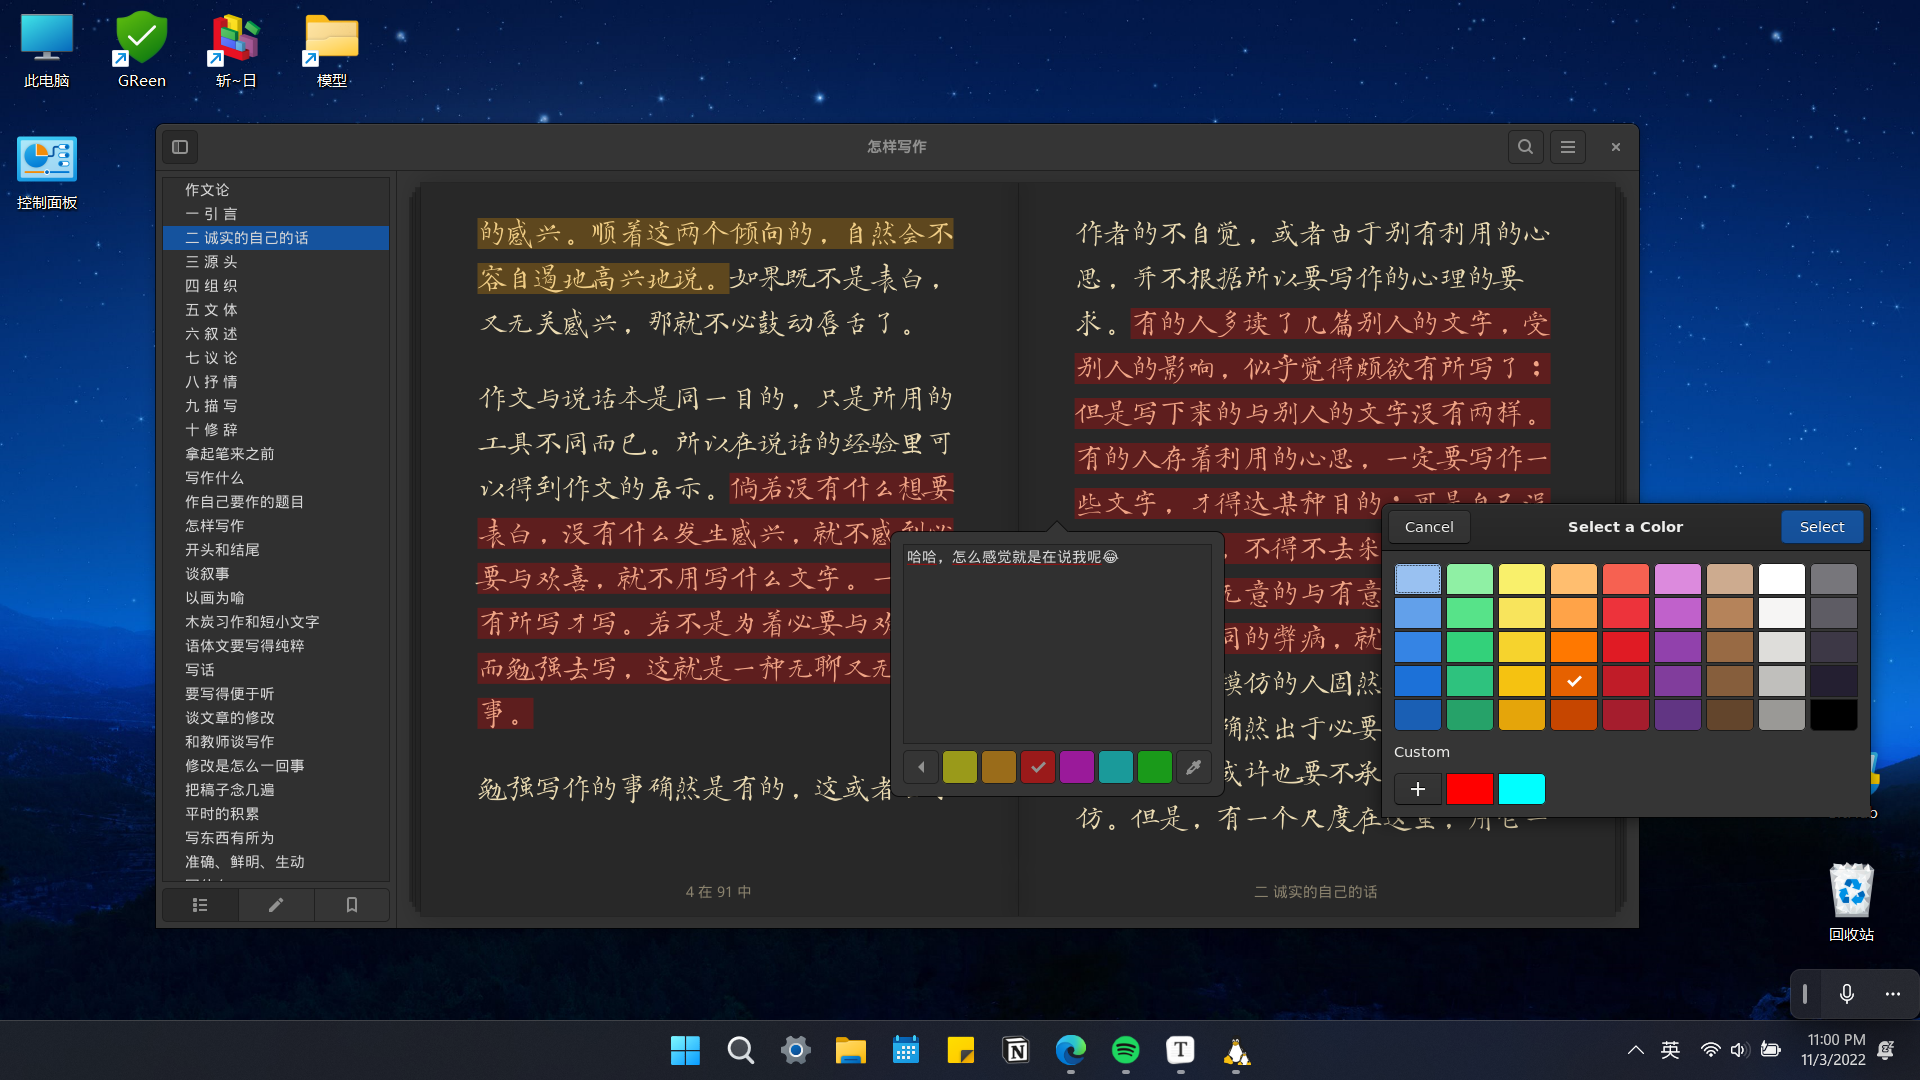Confirm color choice with the Select button
Screen dimensions: 1920x1080
point(1822,526)
